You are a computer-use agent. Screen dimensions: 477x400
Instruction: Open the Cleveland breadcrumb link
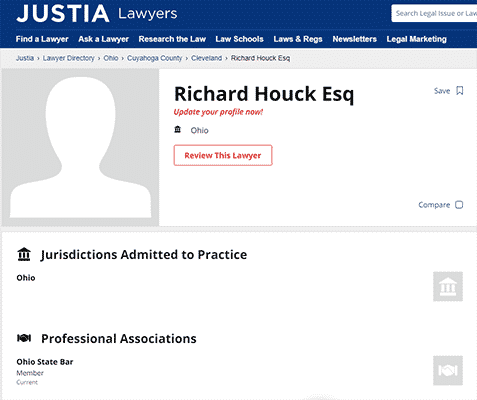206,58
